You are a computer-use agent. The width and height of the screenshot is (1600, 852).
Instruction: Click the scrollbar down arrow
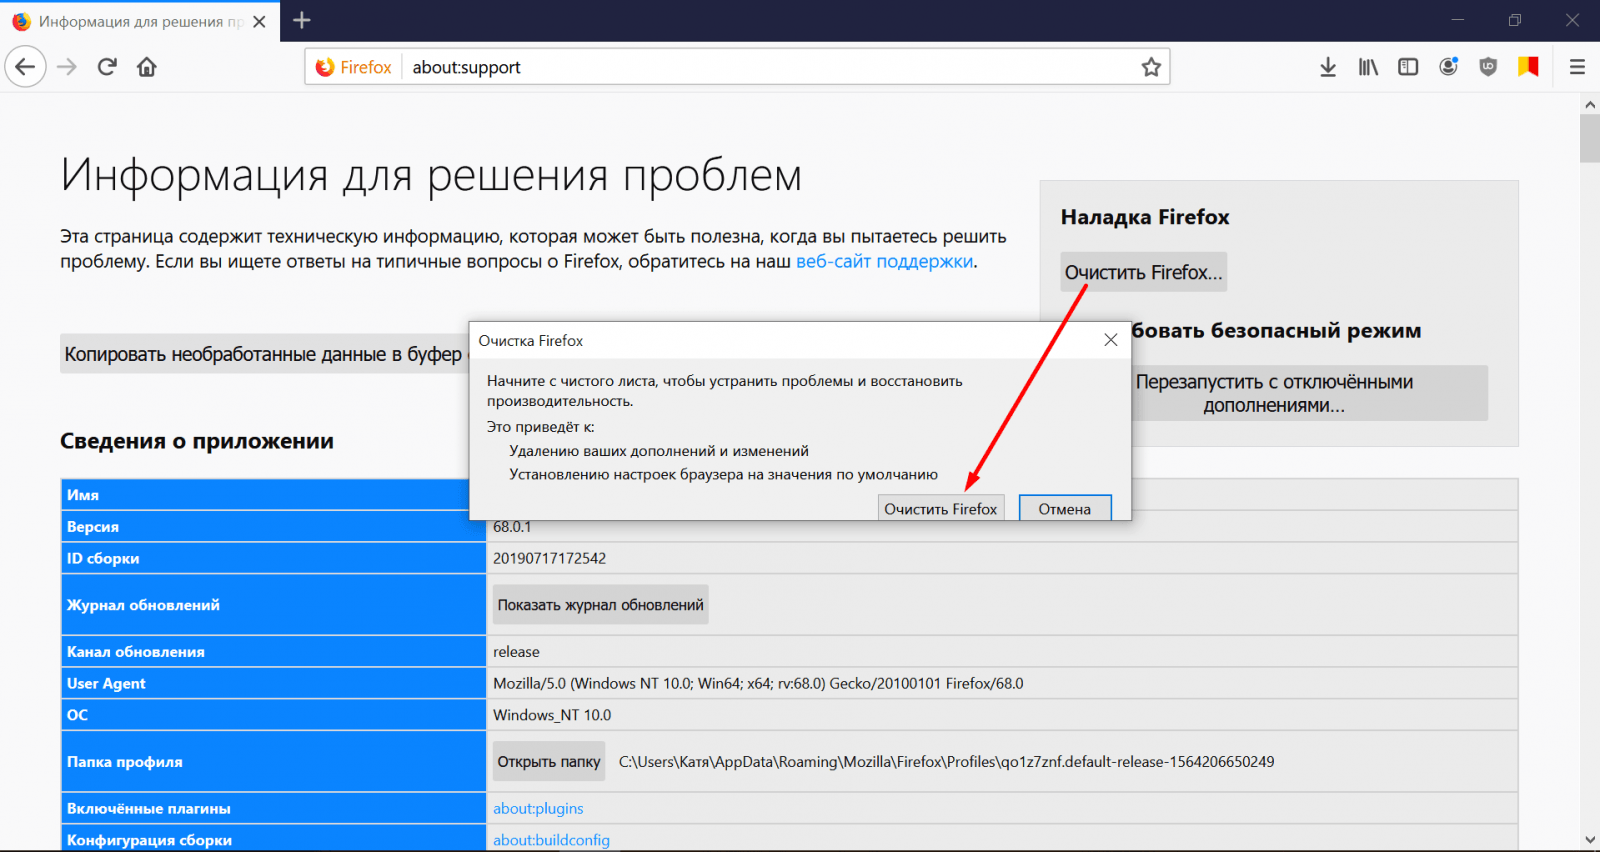coord(1590,840)
